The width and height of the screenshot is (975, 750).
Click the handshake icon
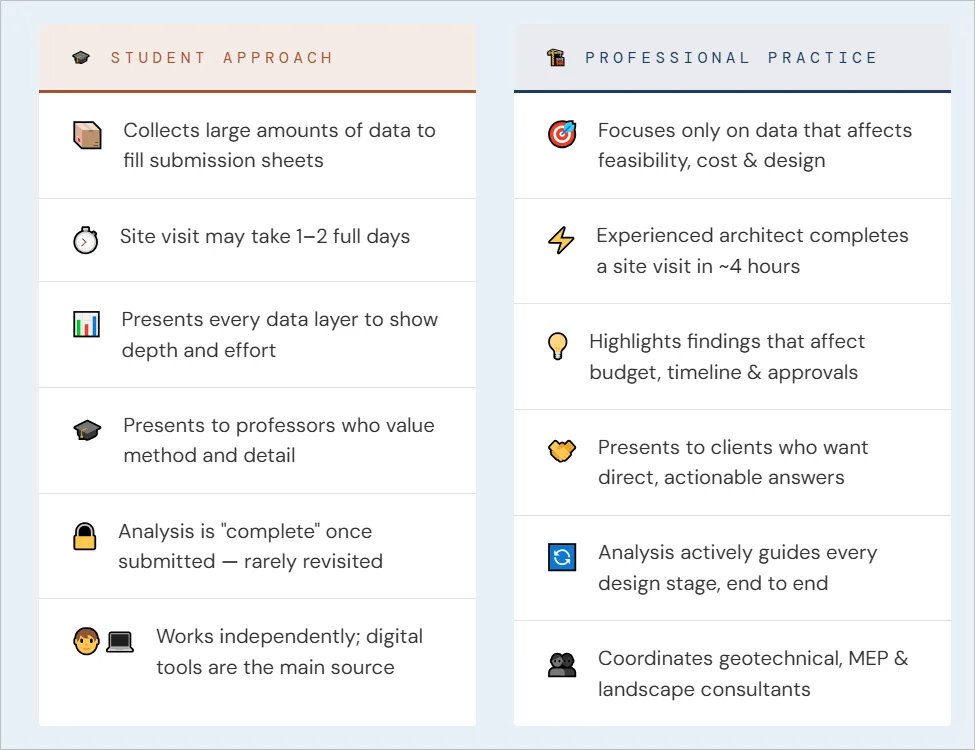click(562, 451)
